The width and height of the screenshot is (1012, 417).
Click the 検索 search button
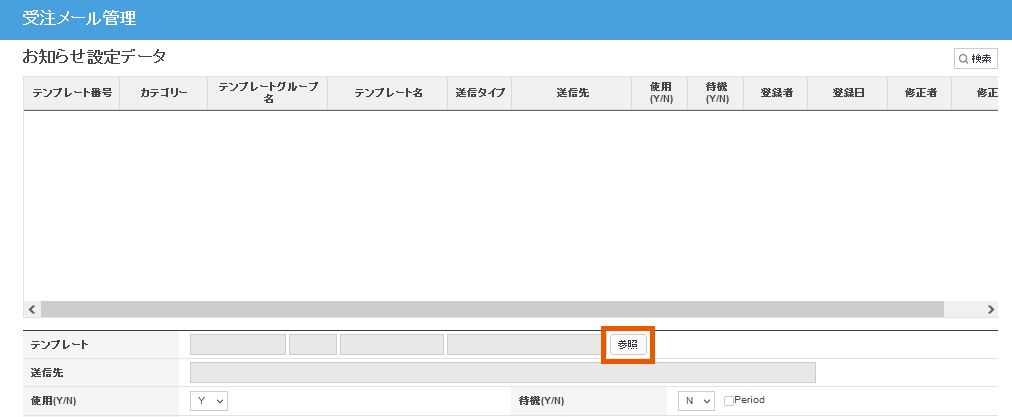point(976,59)
